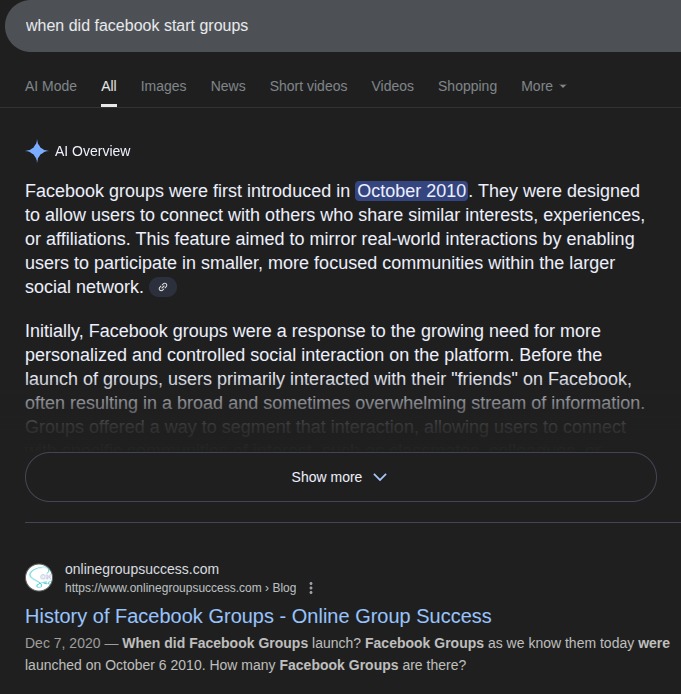Click the search box containing 'when did facebook start groups'
The height and width of the screenshot is (694, 681).
(x=343, y=26)
